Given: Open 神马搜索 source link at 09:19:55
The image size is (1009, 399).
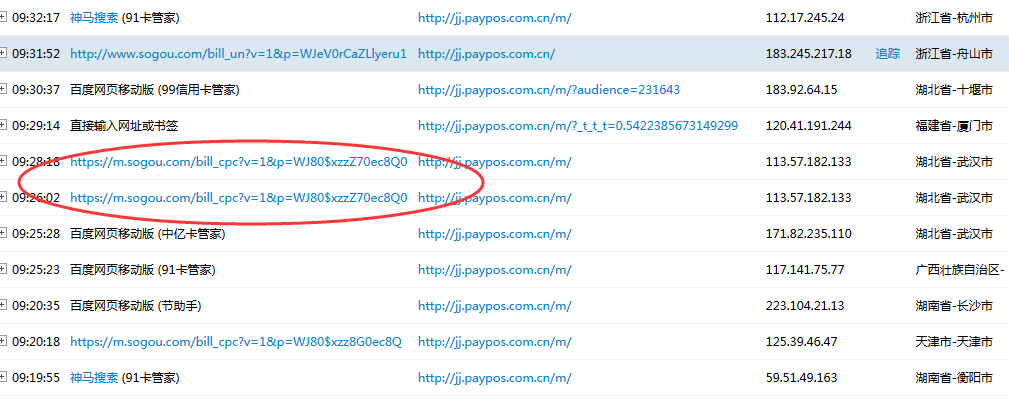Looking at the screenshot, I should (x=94, y=378).
